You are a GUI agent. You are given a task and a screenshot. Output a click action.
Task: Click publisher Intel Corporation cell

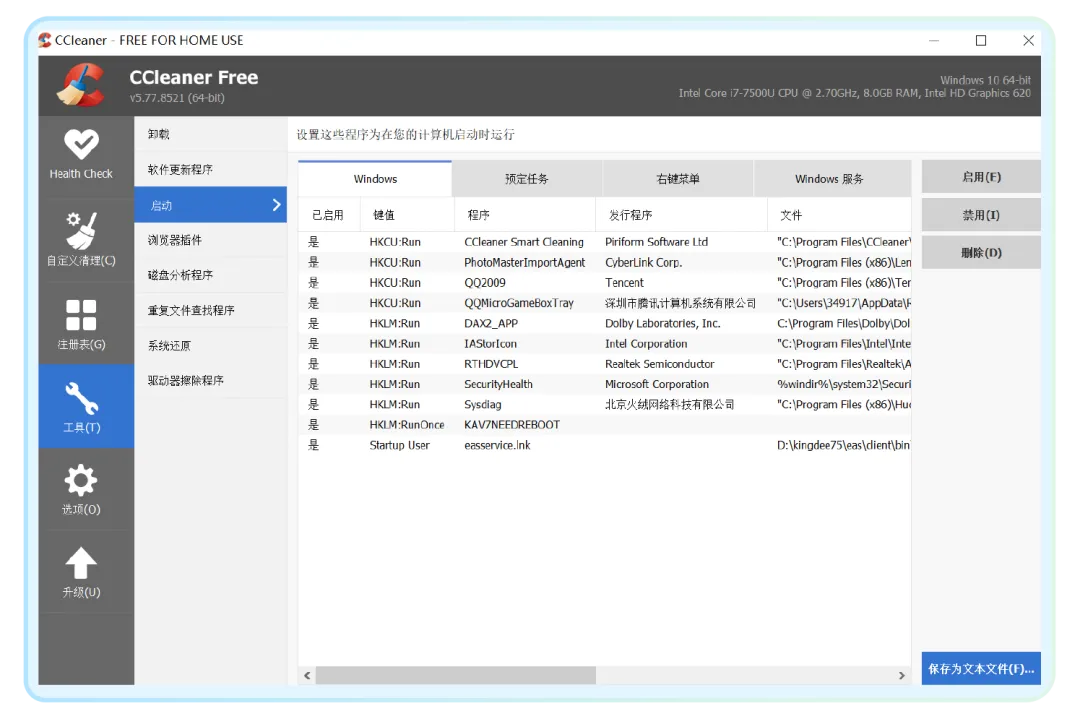[646, 344]
